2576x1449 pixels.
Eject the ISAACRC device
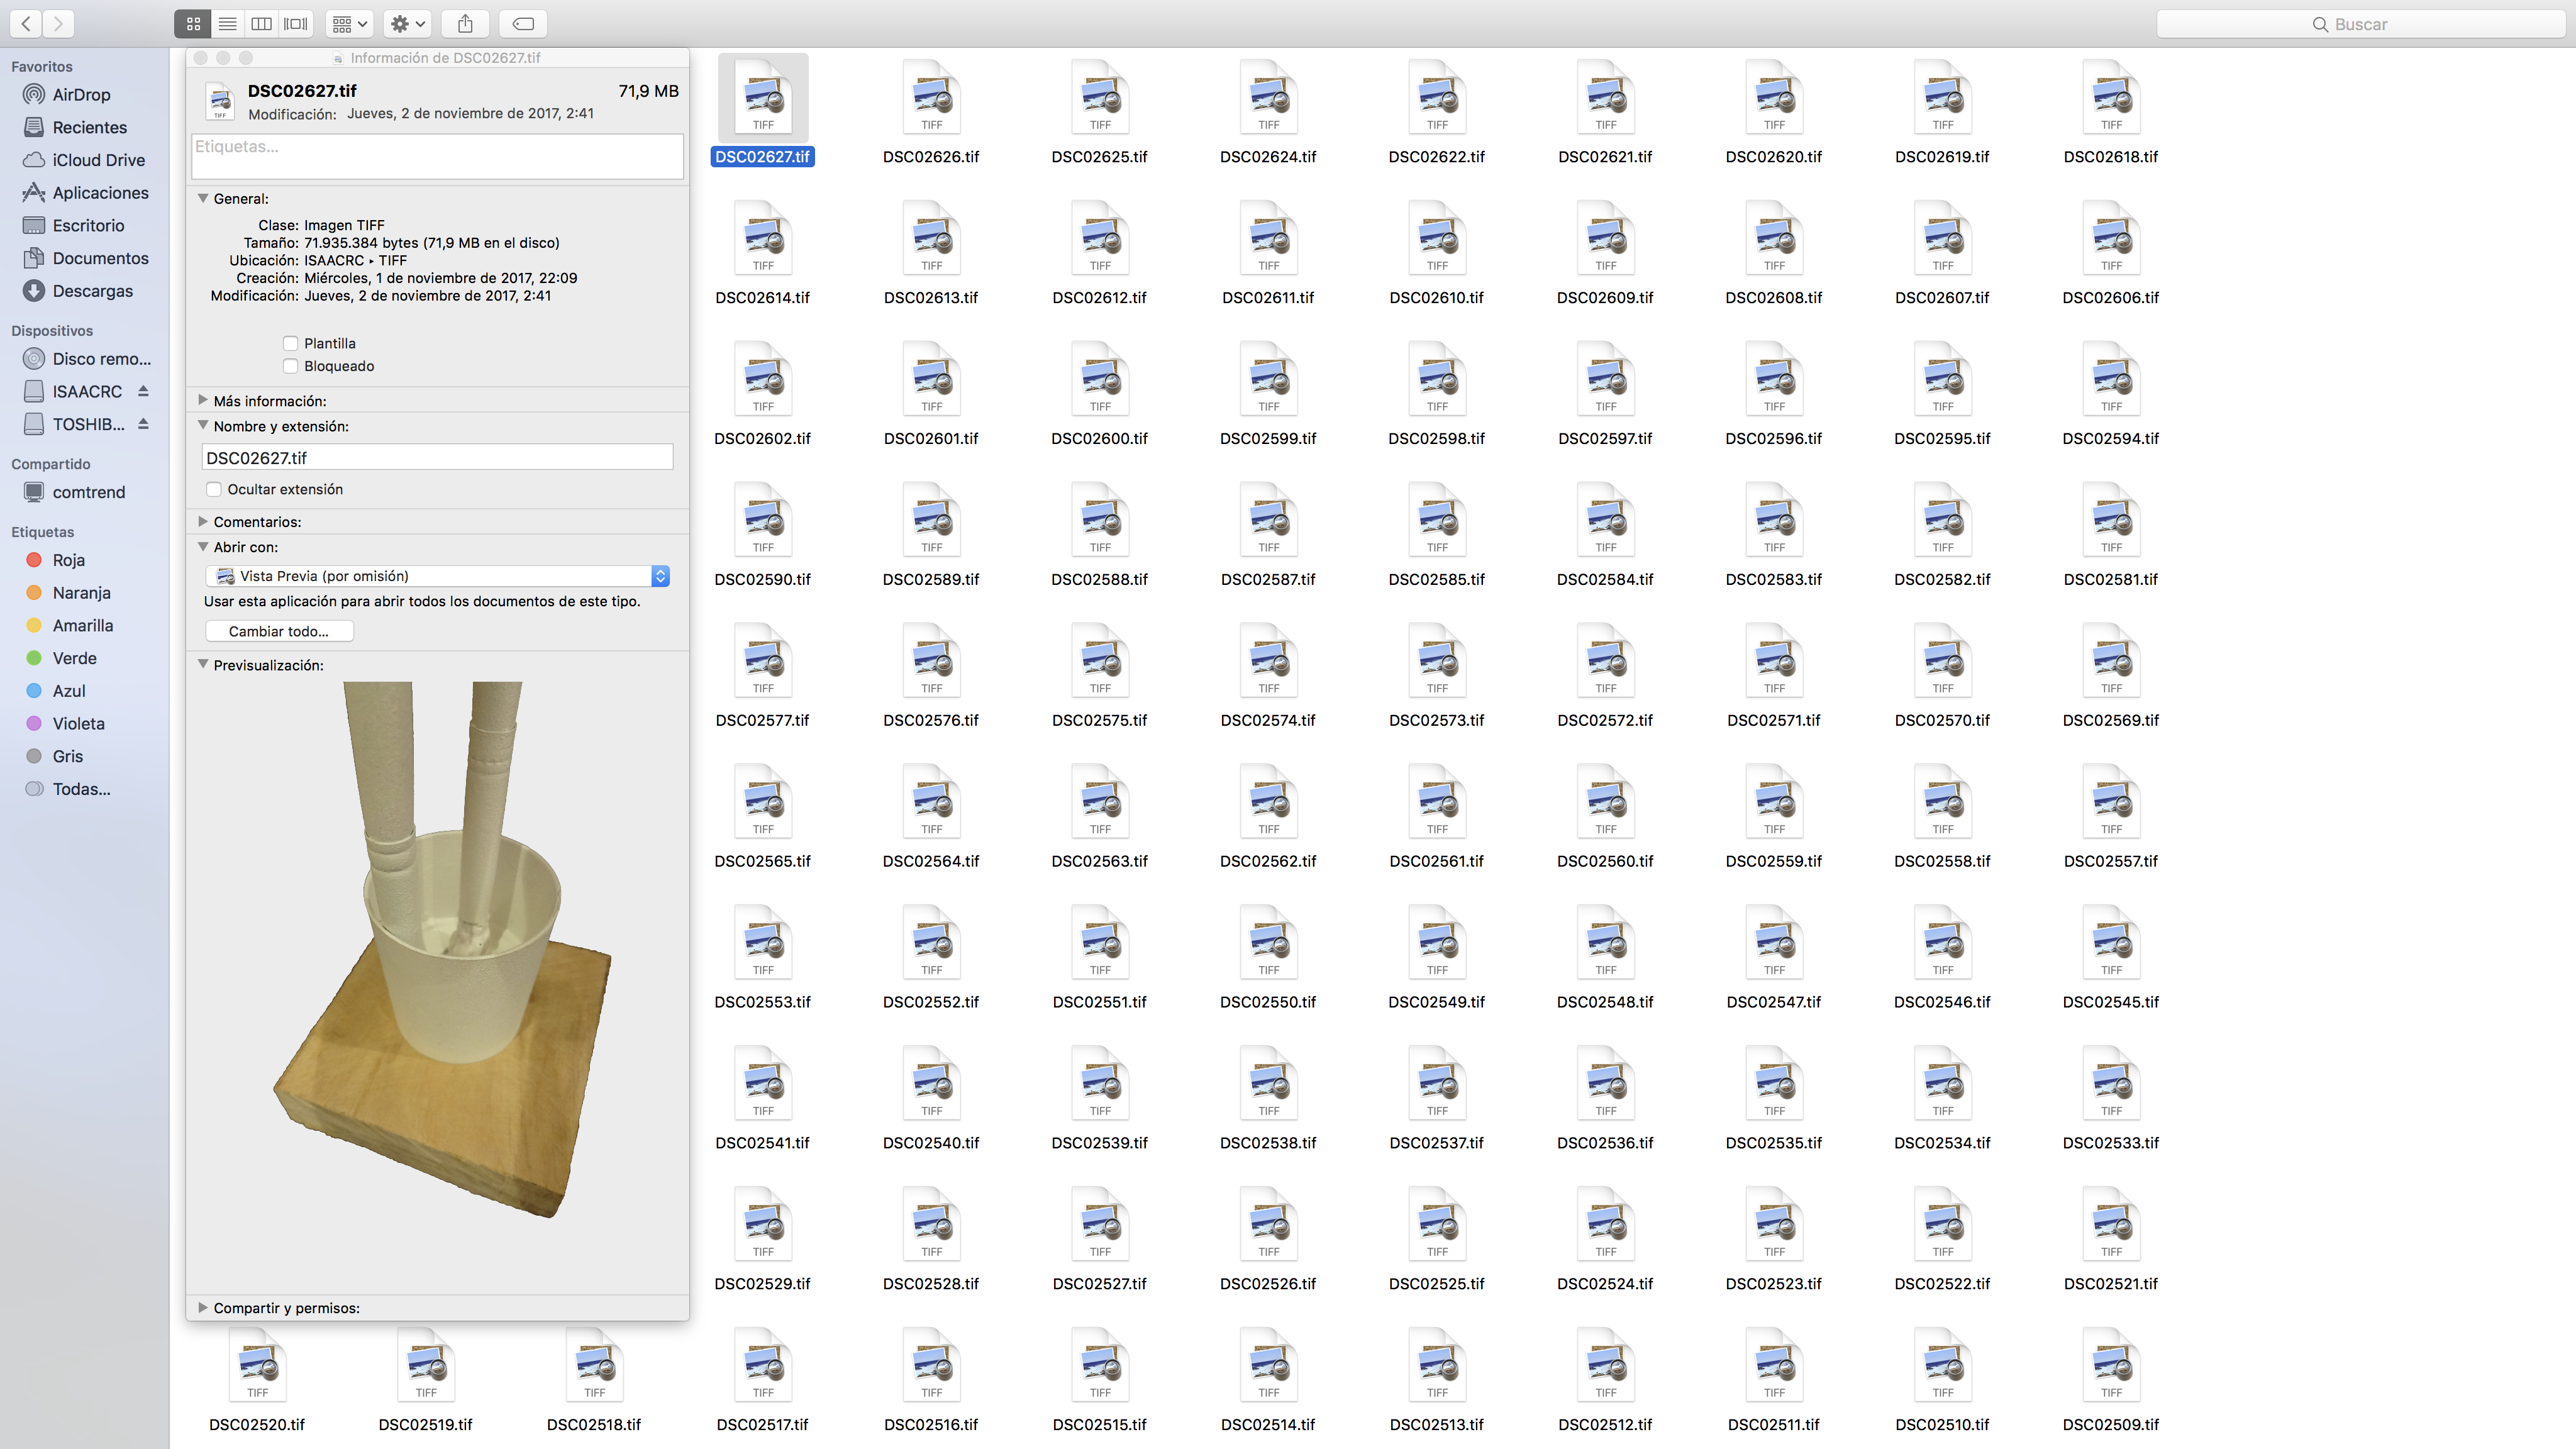click(x=143, y=391)
